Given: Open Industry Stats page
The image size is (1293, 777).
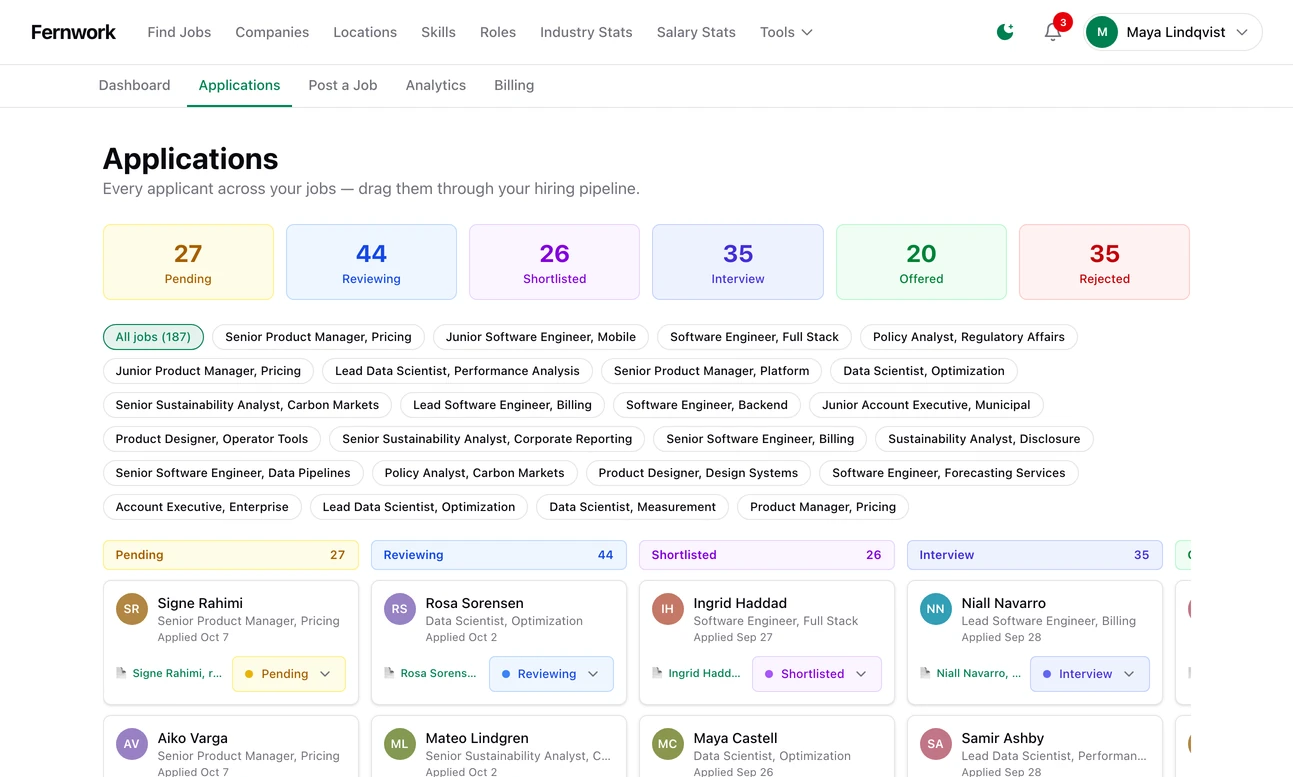Looking at the screenshot, I should tap(586, 32).
